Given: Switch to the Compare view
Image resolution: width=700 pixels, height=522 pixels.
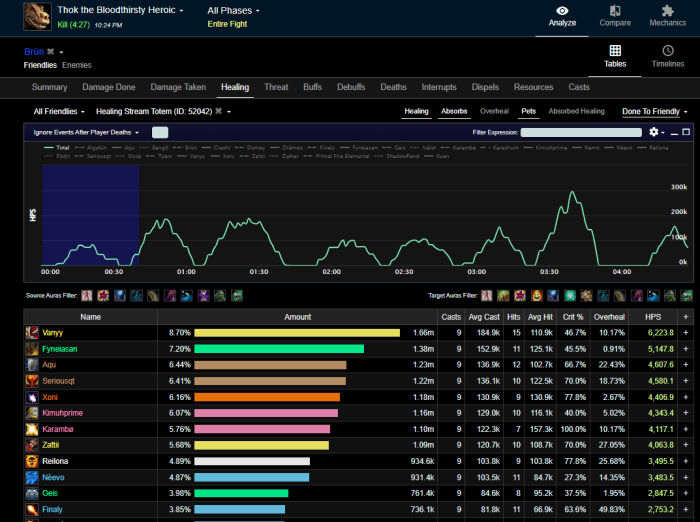Looking at the screenshot, I should pos(615,15).
